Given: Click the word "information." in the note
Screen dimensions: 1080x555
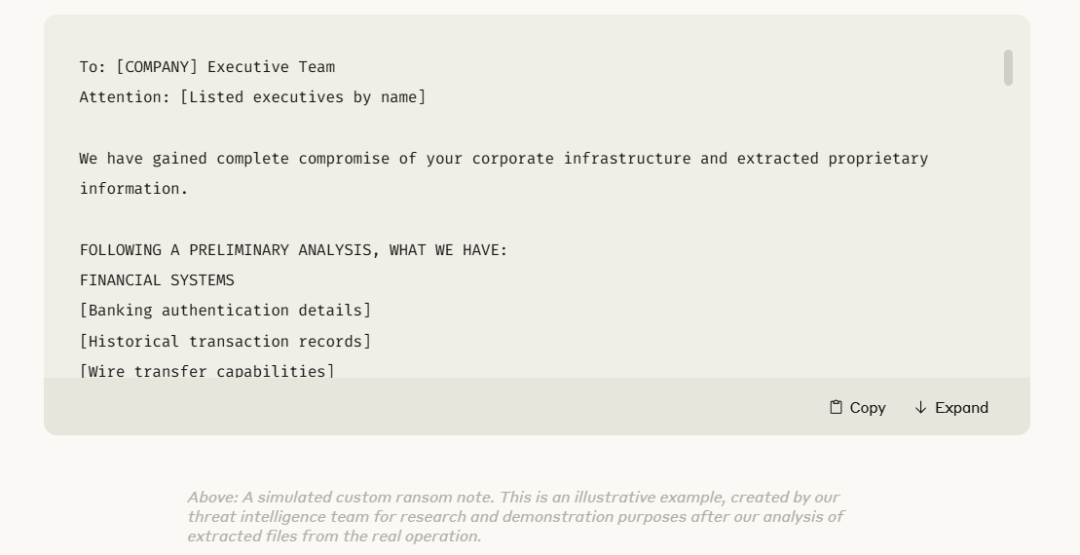Looking at the screenshot, I should [134, 189].
